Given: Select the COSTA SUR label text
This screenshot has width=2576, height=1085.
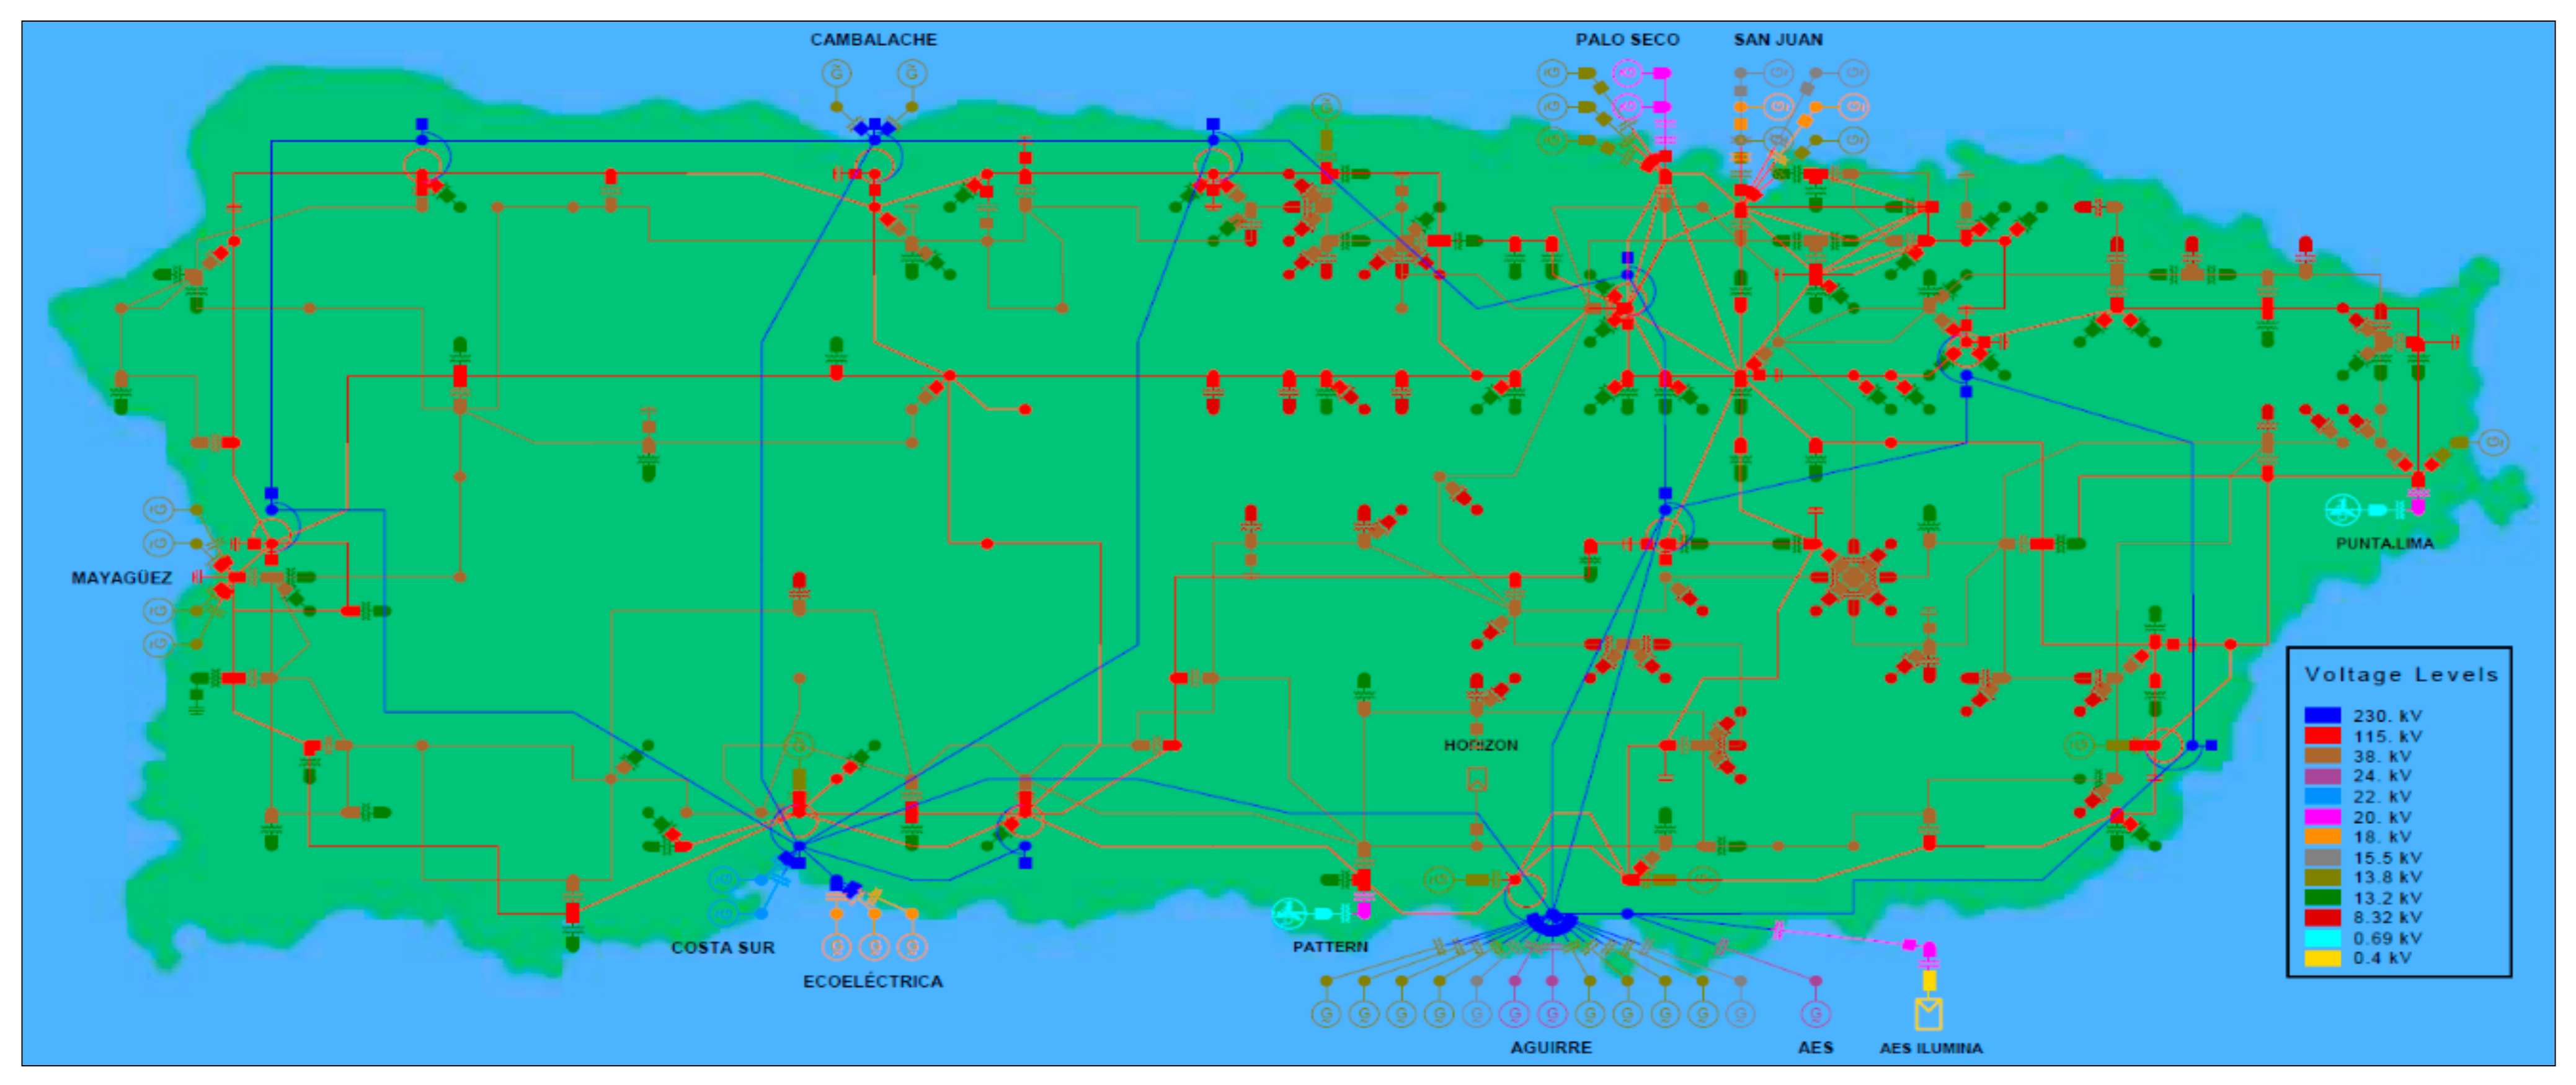Looking at the screenshot, I should (722, 947).
